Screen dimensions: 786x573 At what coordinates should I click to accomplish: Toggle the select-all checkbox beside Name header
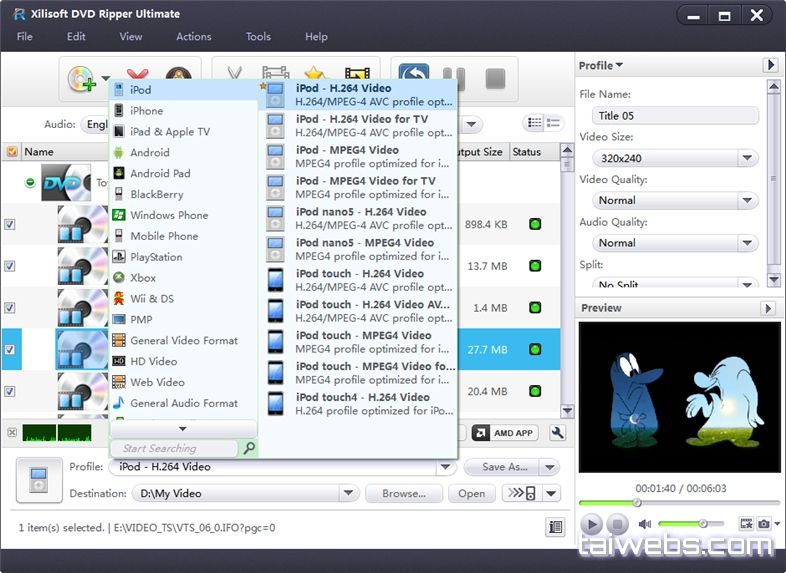tap(12, 152)
